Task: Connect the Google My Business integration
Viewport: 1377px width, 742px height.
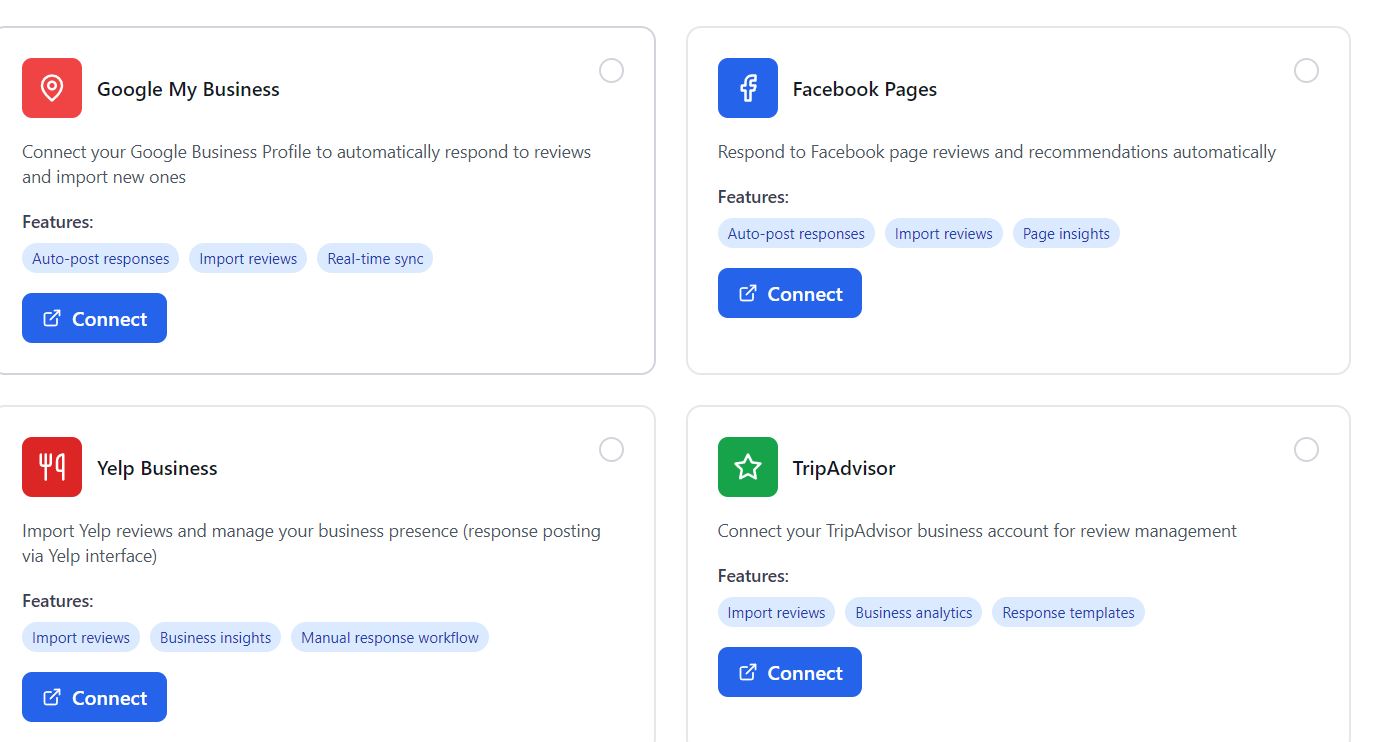Action: (94, 318)
